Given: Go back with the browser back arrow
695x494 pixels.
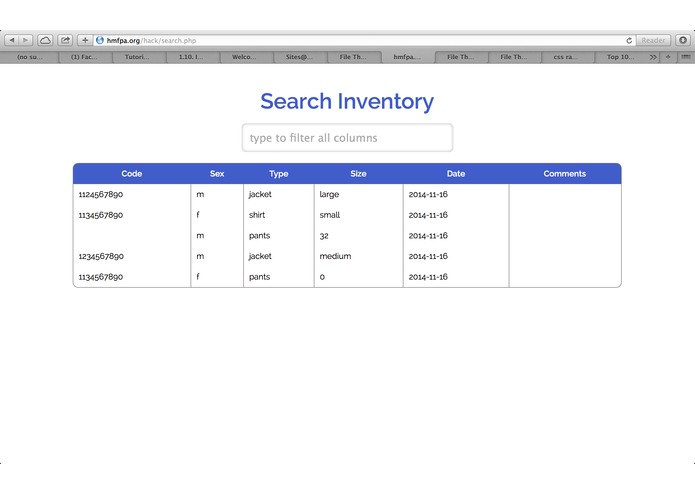Looking at the screenshot, I should point(12,40).
